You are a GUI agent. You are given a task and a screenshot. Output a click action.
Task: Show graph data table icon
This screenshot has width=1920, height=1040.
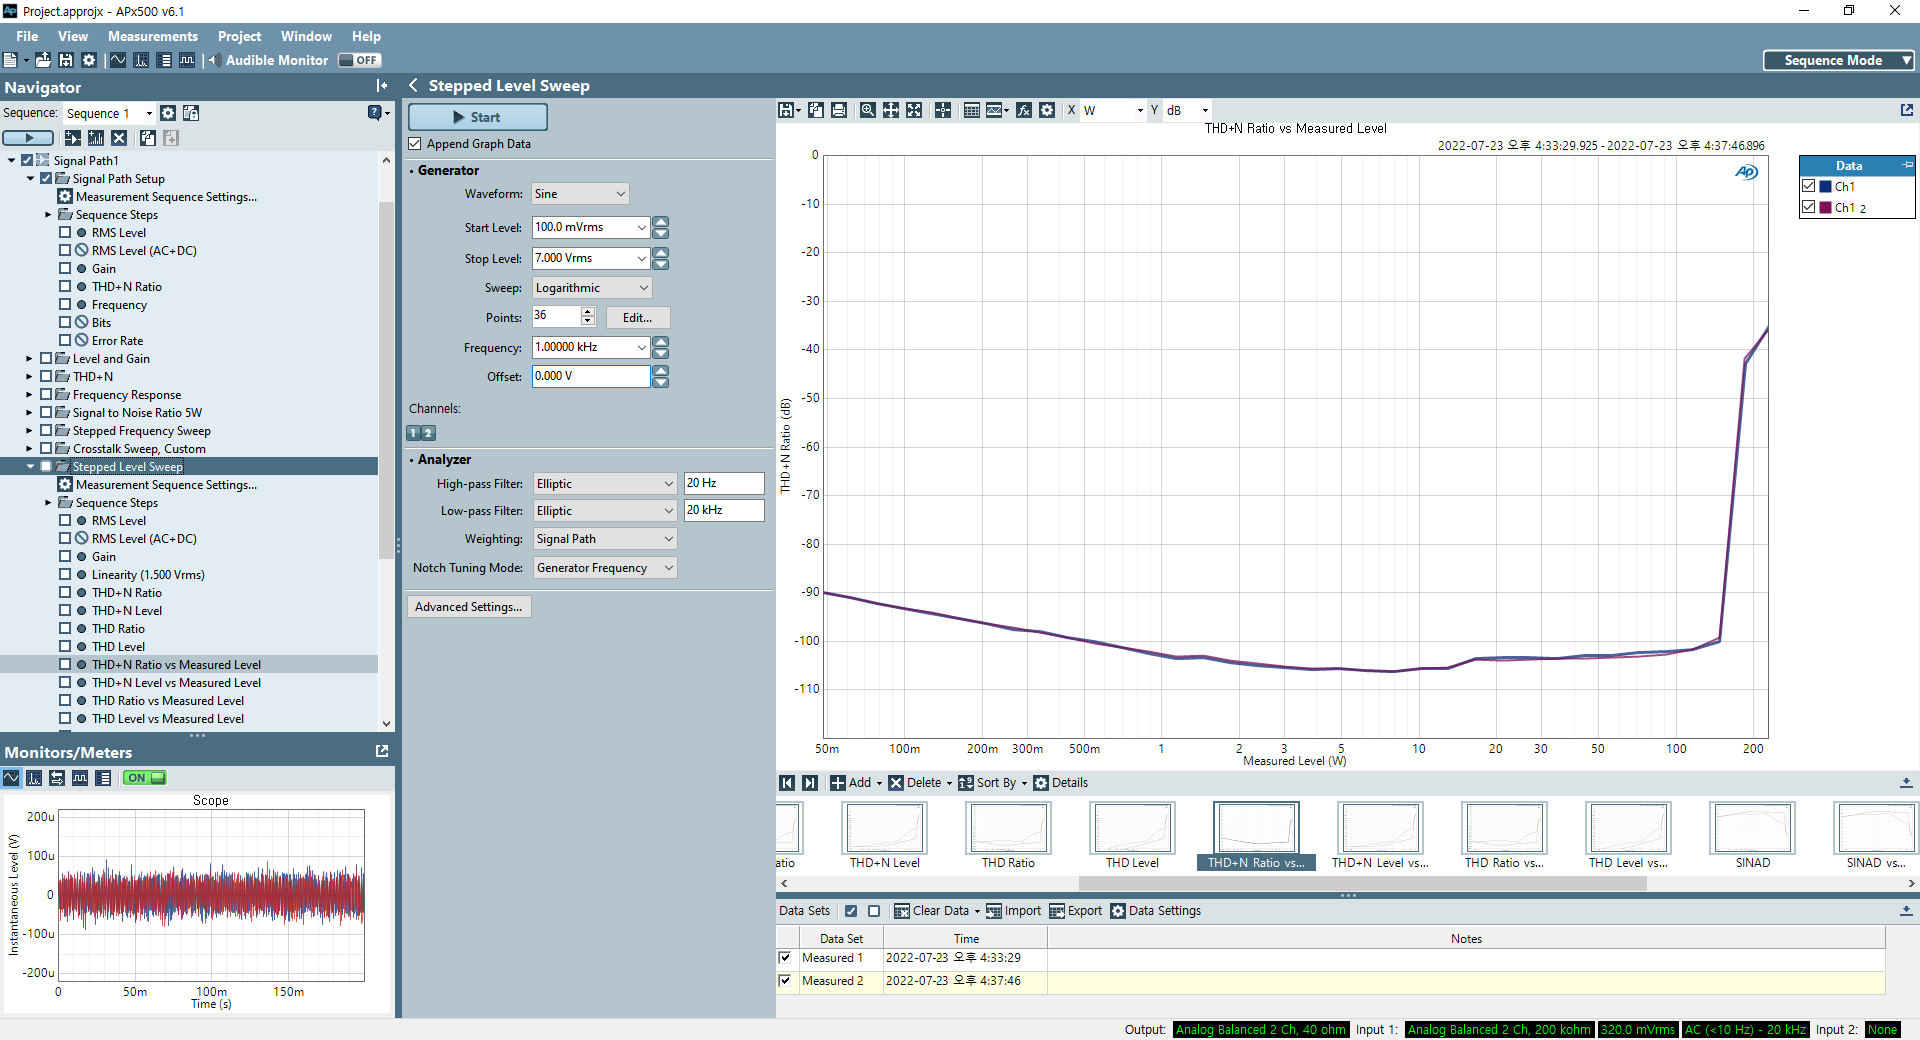pos(972,110)
